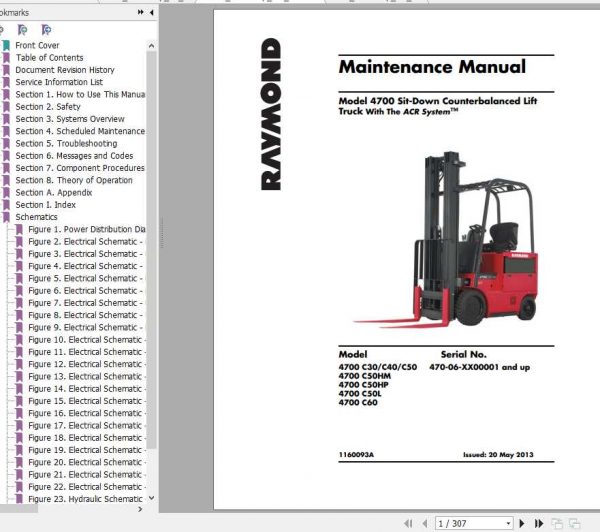Click the second bookmark options toolbar icon
Viewport: 600px width, 532px height.
pyautogui.click(x=23, y=29)
